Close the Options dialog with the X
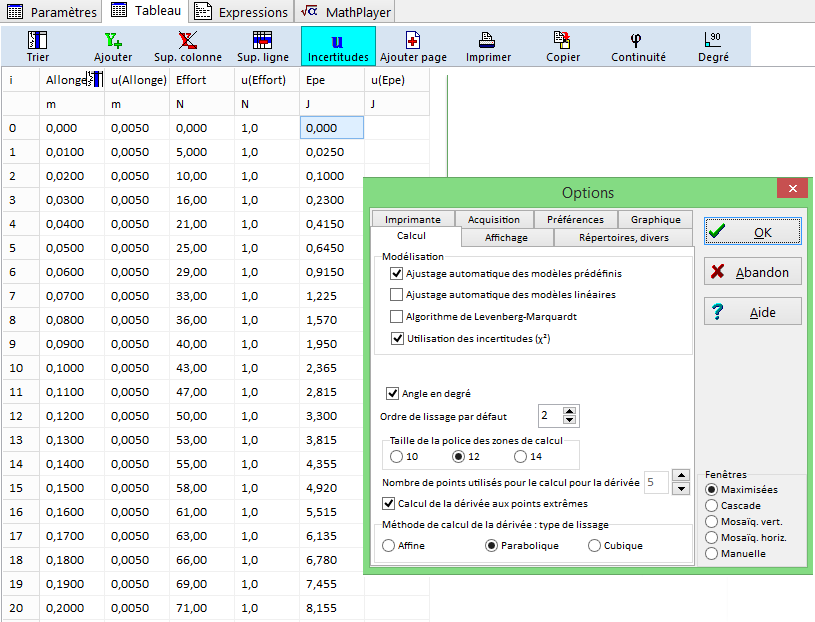 pyautogui.click(x=792, y=188)
